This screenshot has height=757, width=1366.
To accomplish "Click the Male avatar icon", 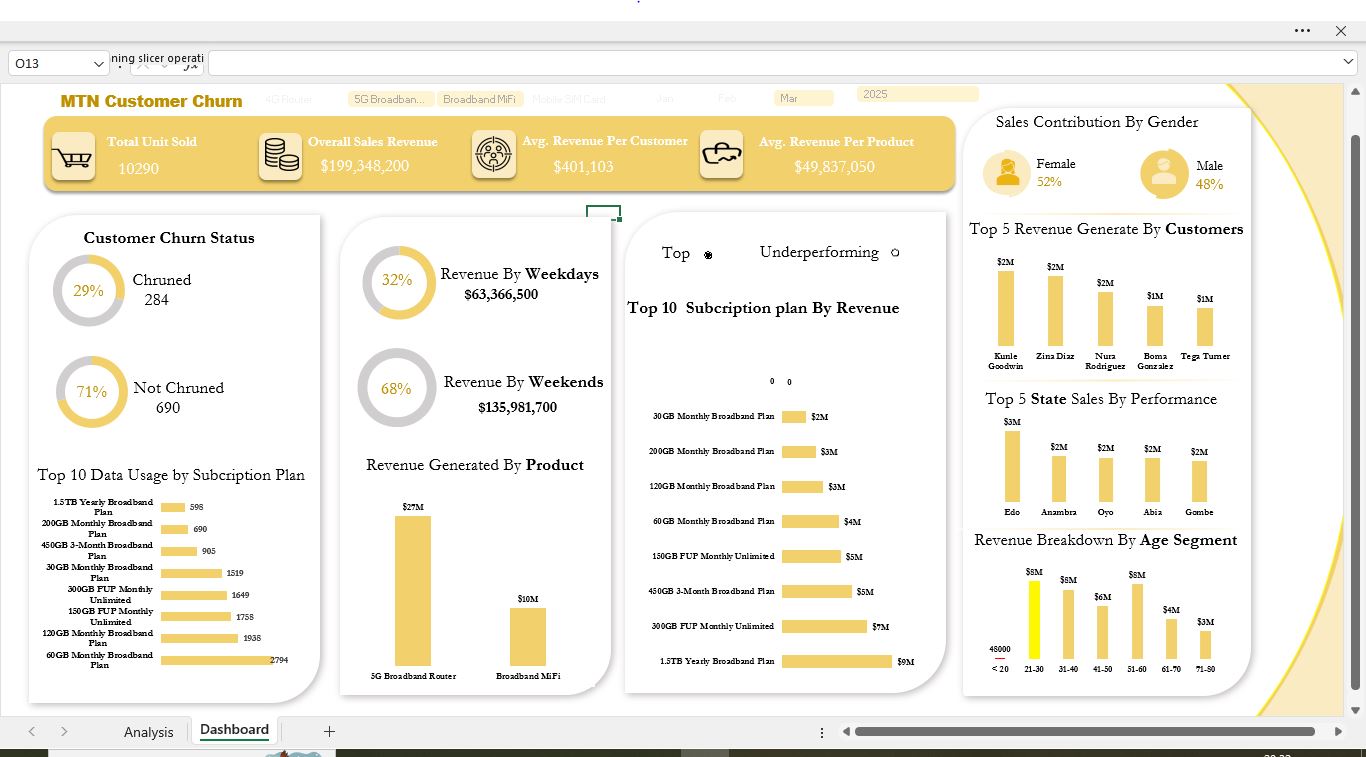I will tap(1164, 173).
